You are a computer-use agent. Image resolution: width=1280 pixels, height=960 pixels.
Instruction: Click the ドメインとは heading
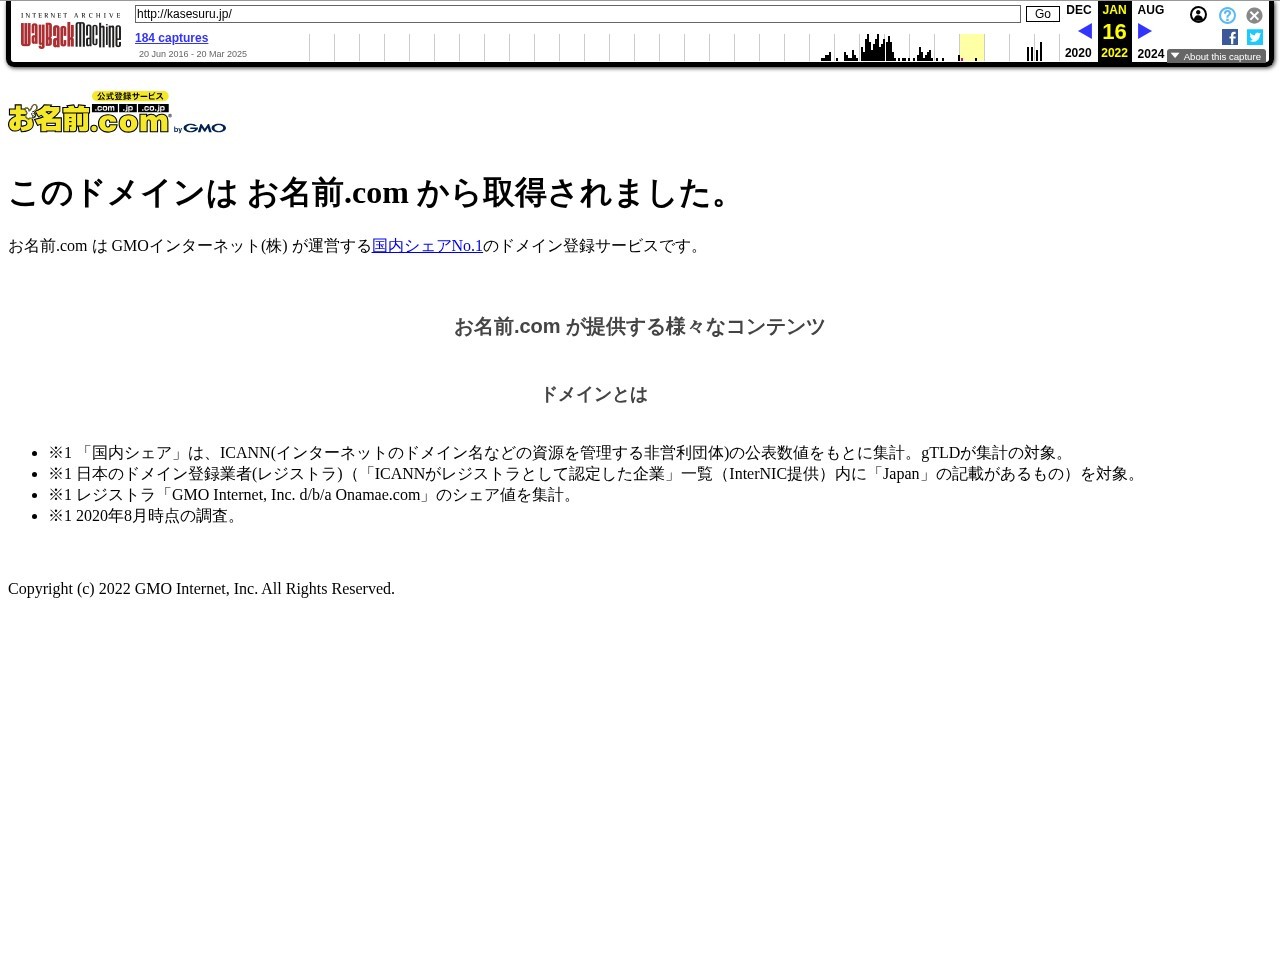tap(594, 395)
